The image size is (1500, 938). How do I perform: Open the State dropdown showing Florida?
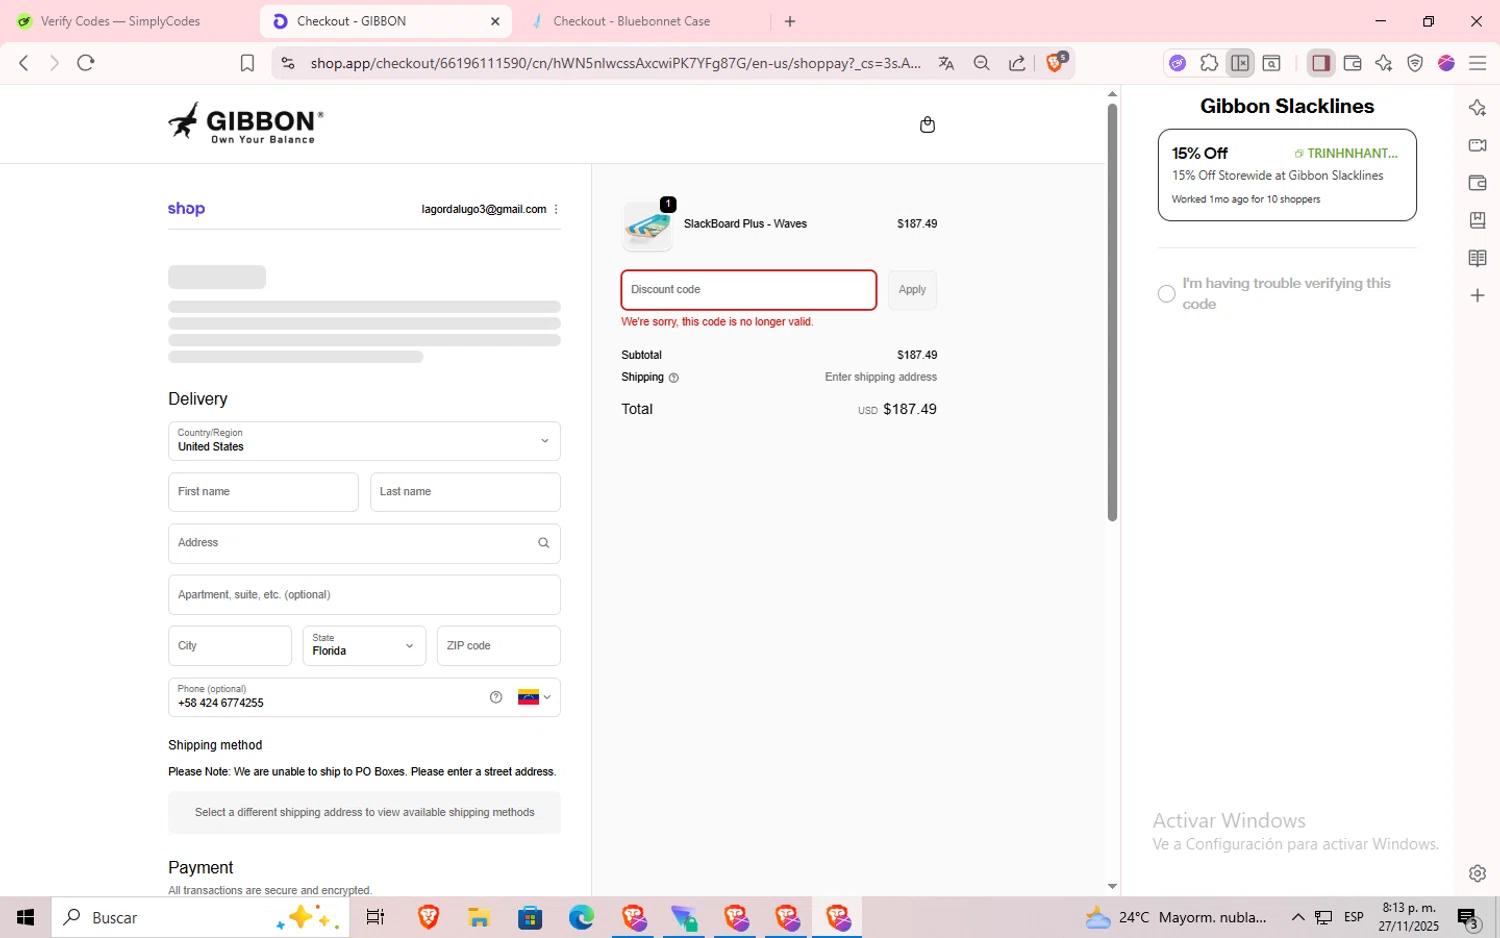364,646
